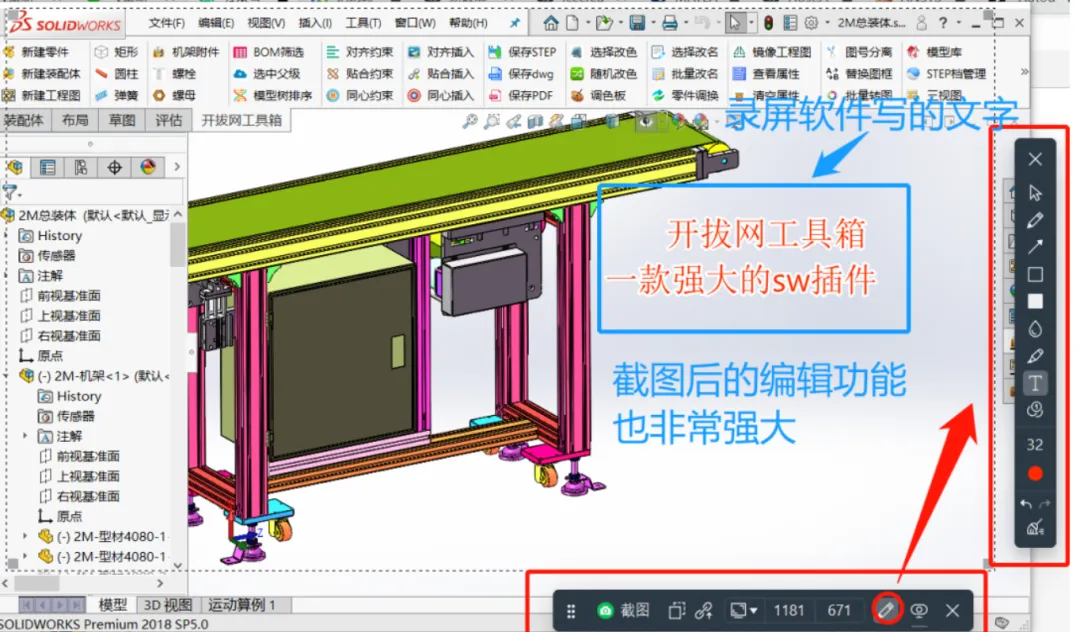Select the numbered sticker annotation tool

pos(1035,410)
